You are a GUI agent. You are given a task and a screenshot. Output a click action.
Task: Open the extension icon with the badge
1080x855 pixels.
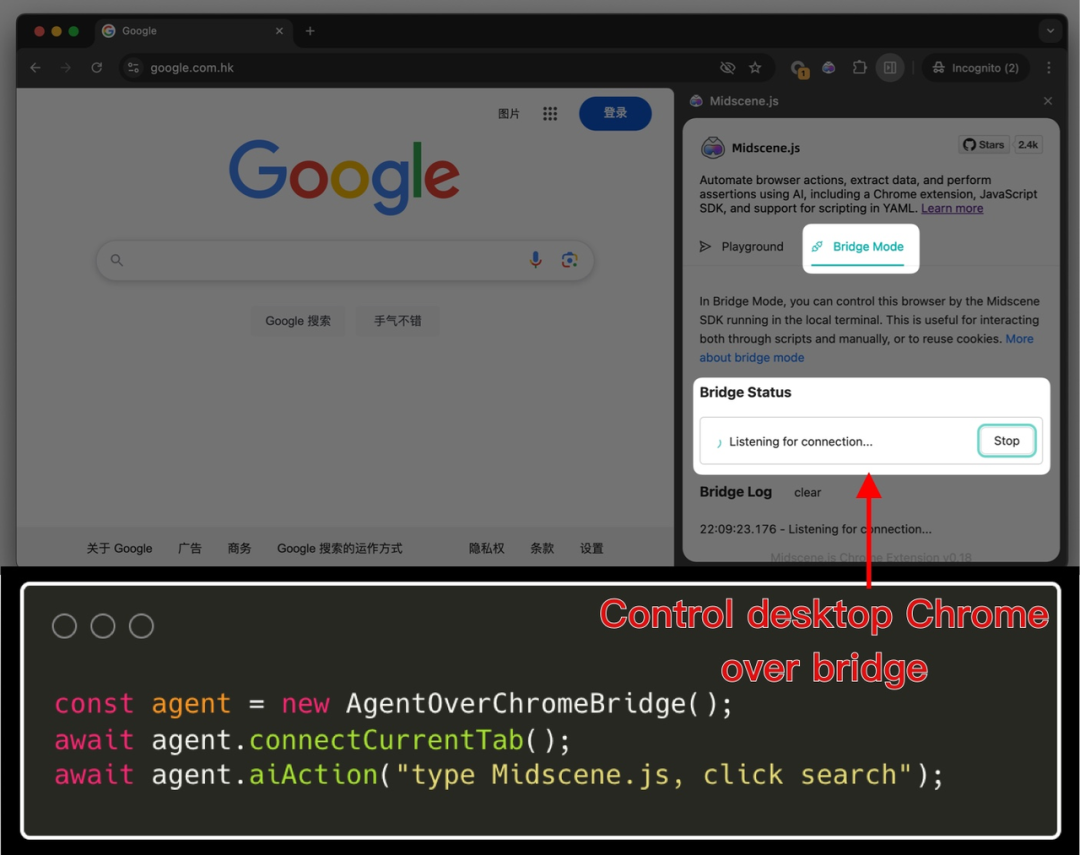799,68
